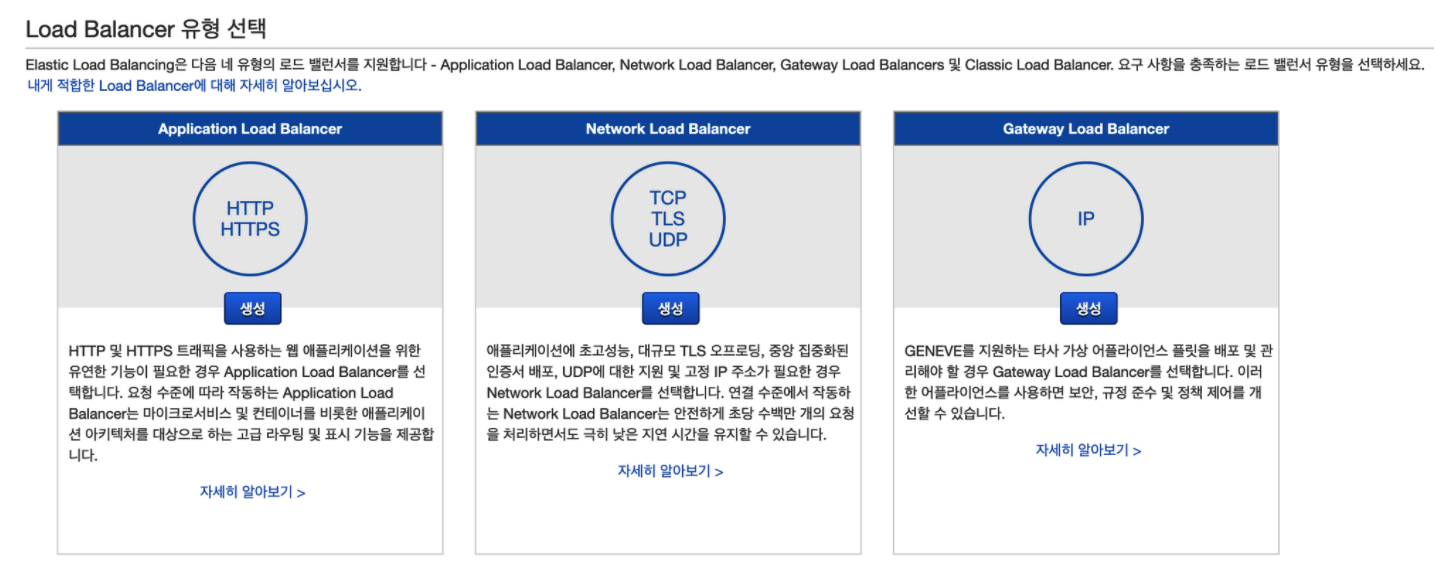Screen dimensions: 1448x576
Task: Select the Gateway Load Balancer card header
Action: 1086,129
